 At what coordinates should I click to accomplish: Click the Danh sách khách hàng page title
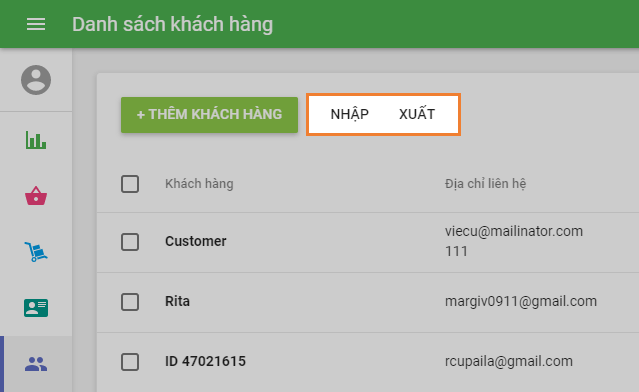pos(172,24)
